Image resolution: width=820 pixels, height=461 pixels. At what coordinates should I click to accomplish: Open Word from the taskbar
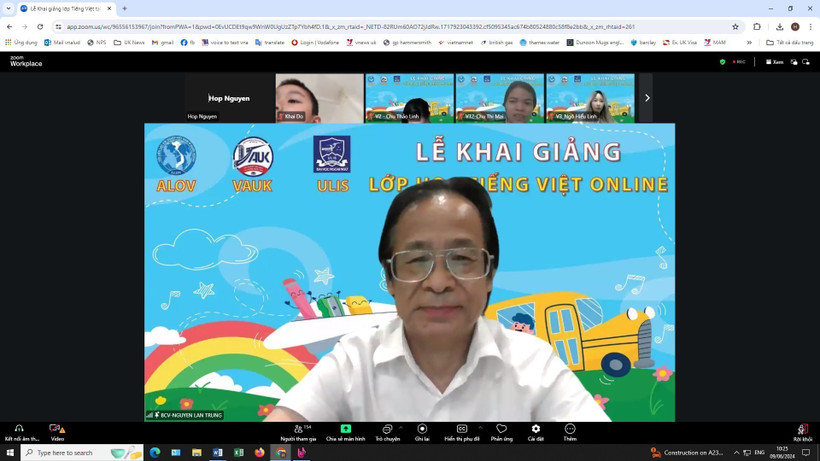click(x=218, y=453)
